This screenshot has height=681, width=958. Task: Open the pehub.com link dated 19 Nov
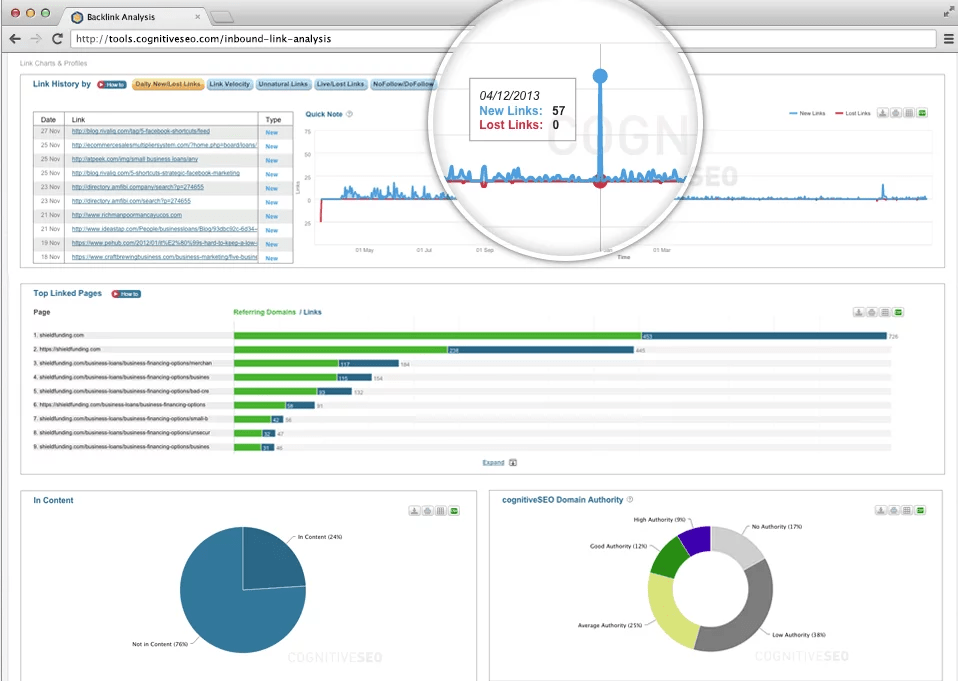[x=164, y=243]
